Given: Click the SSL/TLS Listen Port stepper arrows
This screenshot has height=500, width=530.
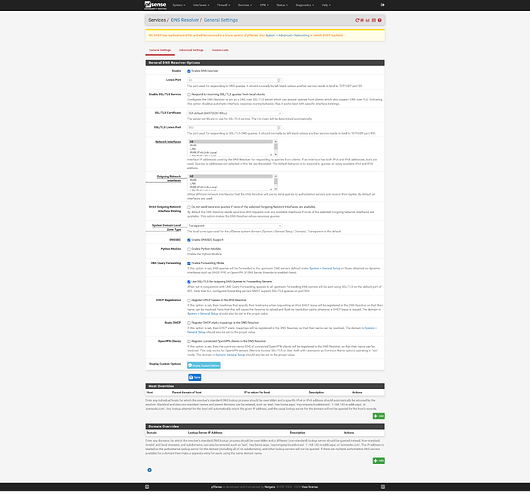Looking at the screenshot, I should [279, 128].
